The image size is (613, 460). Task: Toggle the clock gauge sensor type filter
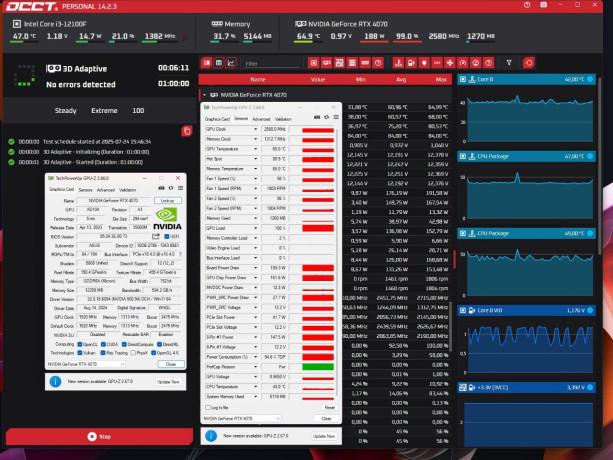click(463, 63)
